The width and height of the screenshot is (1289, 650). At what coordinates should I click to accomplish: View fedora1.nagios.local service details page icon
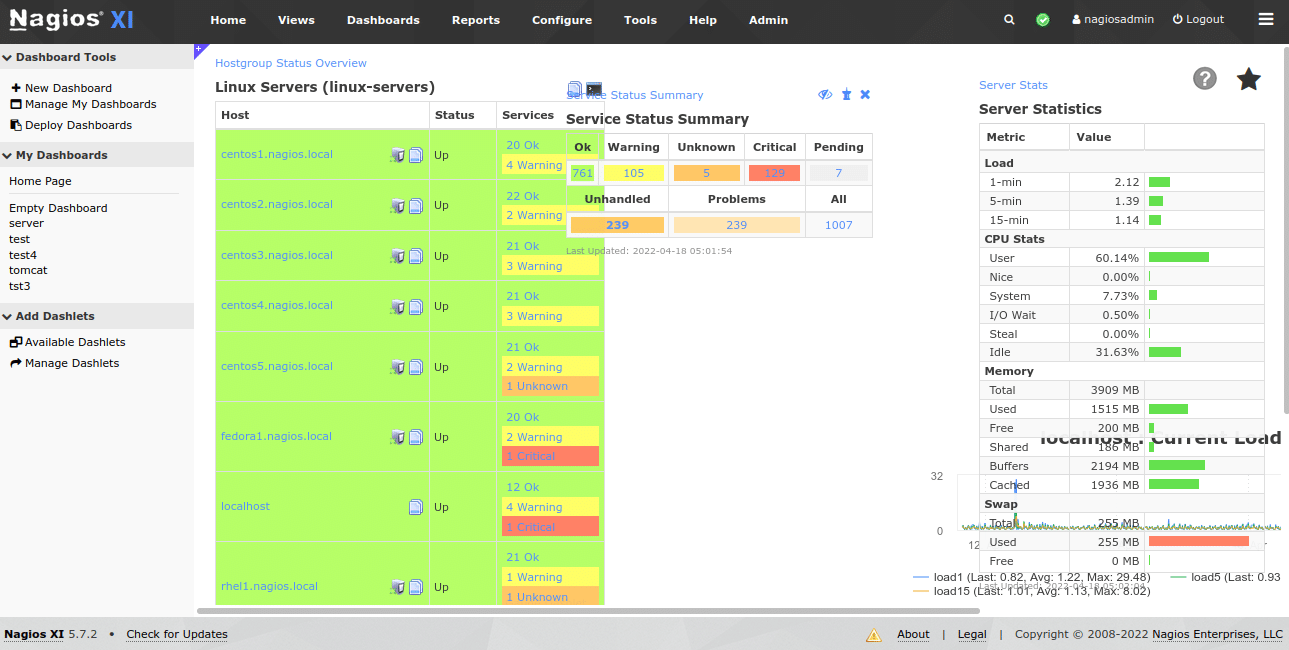tap(416, 437)
